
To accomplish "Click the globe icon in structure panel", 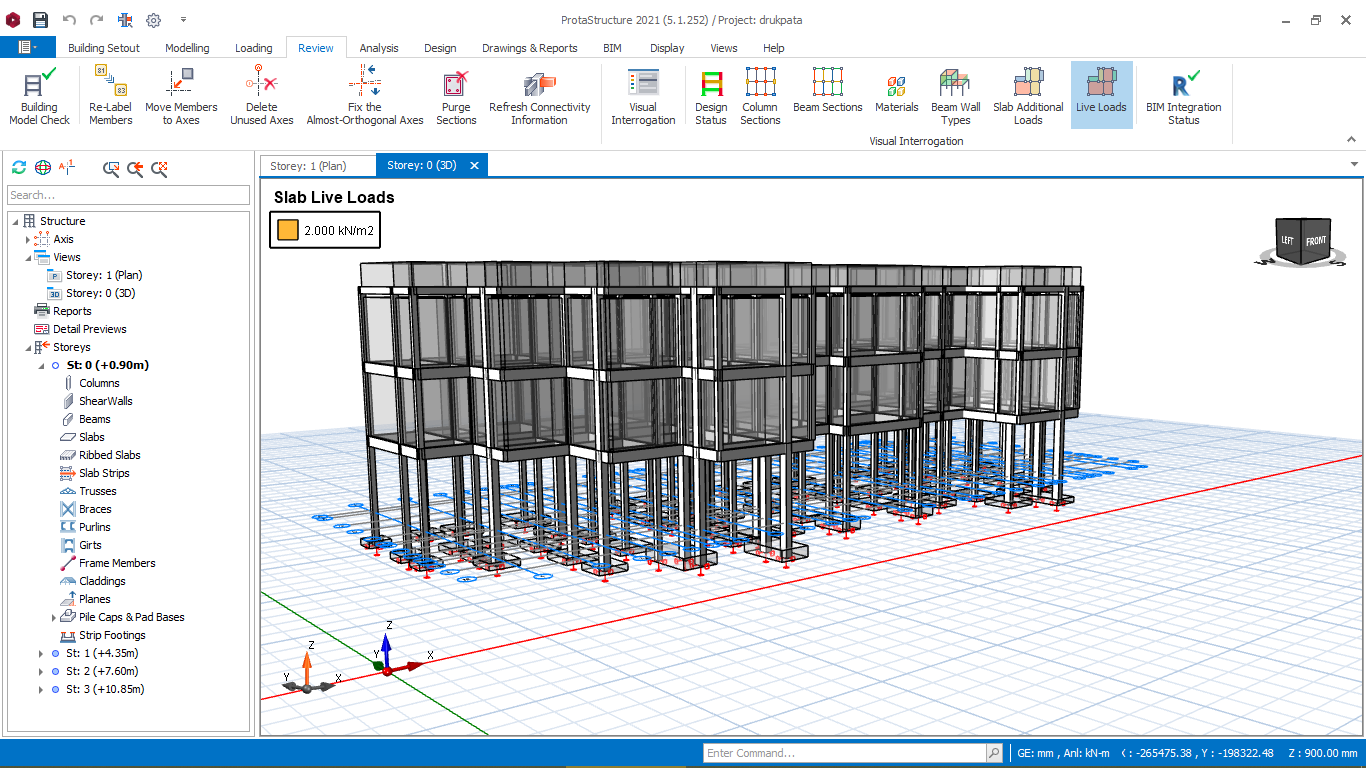I will tap(43, 167).
